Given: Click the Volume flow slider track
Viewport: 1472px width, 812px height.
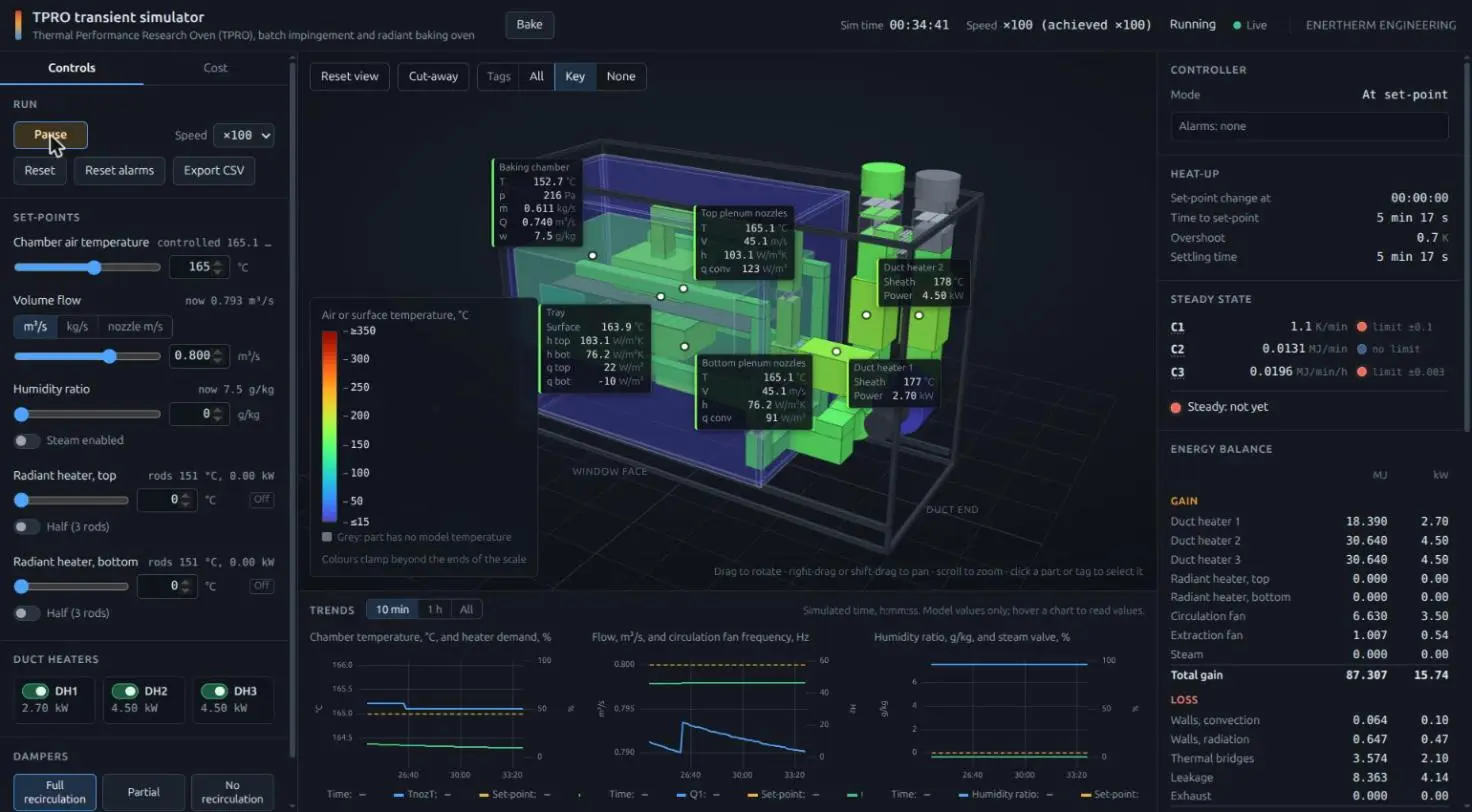Looking at the screenshot, I should tap(87, 357).
